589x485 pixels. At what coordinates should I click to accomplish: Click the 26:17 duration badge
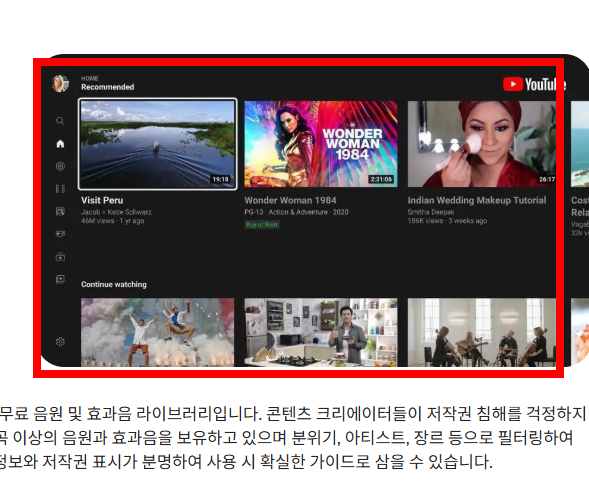pyautogui.click(x=547, y=179)
